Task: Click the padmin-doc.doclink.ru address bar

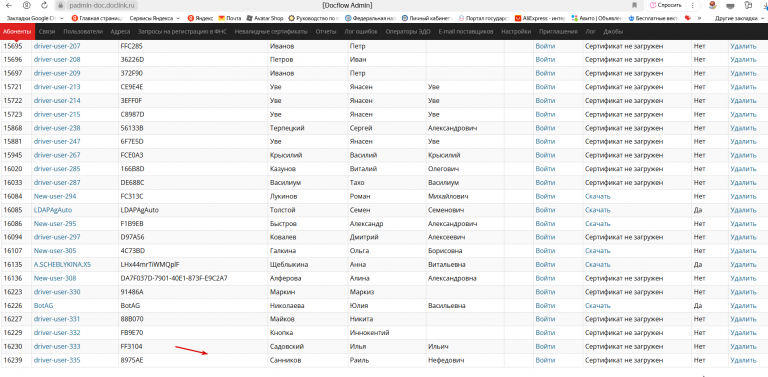Action: coord(102,5)
